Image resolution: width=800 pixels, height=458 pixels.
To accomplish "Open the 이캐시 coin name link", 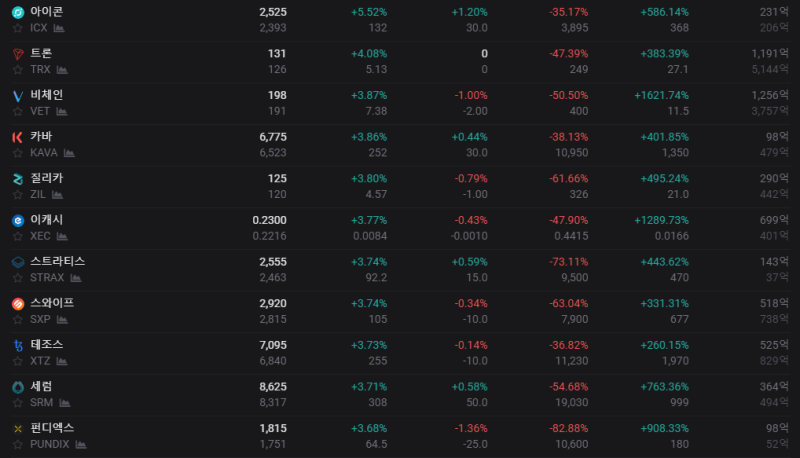I will [46, 220].
